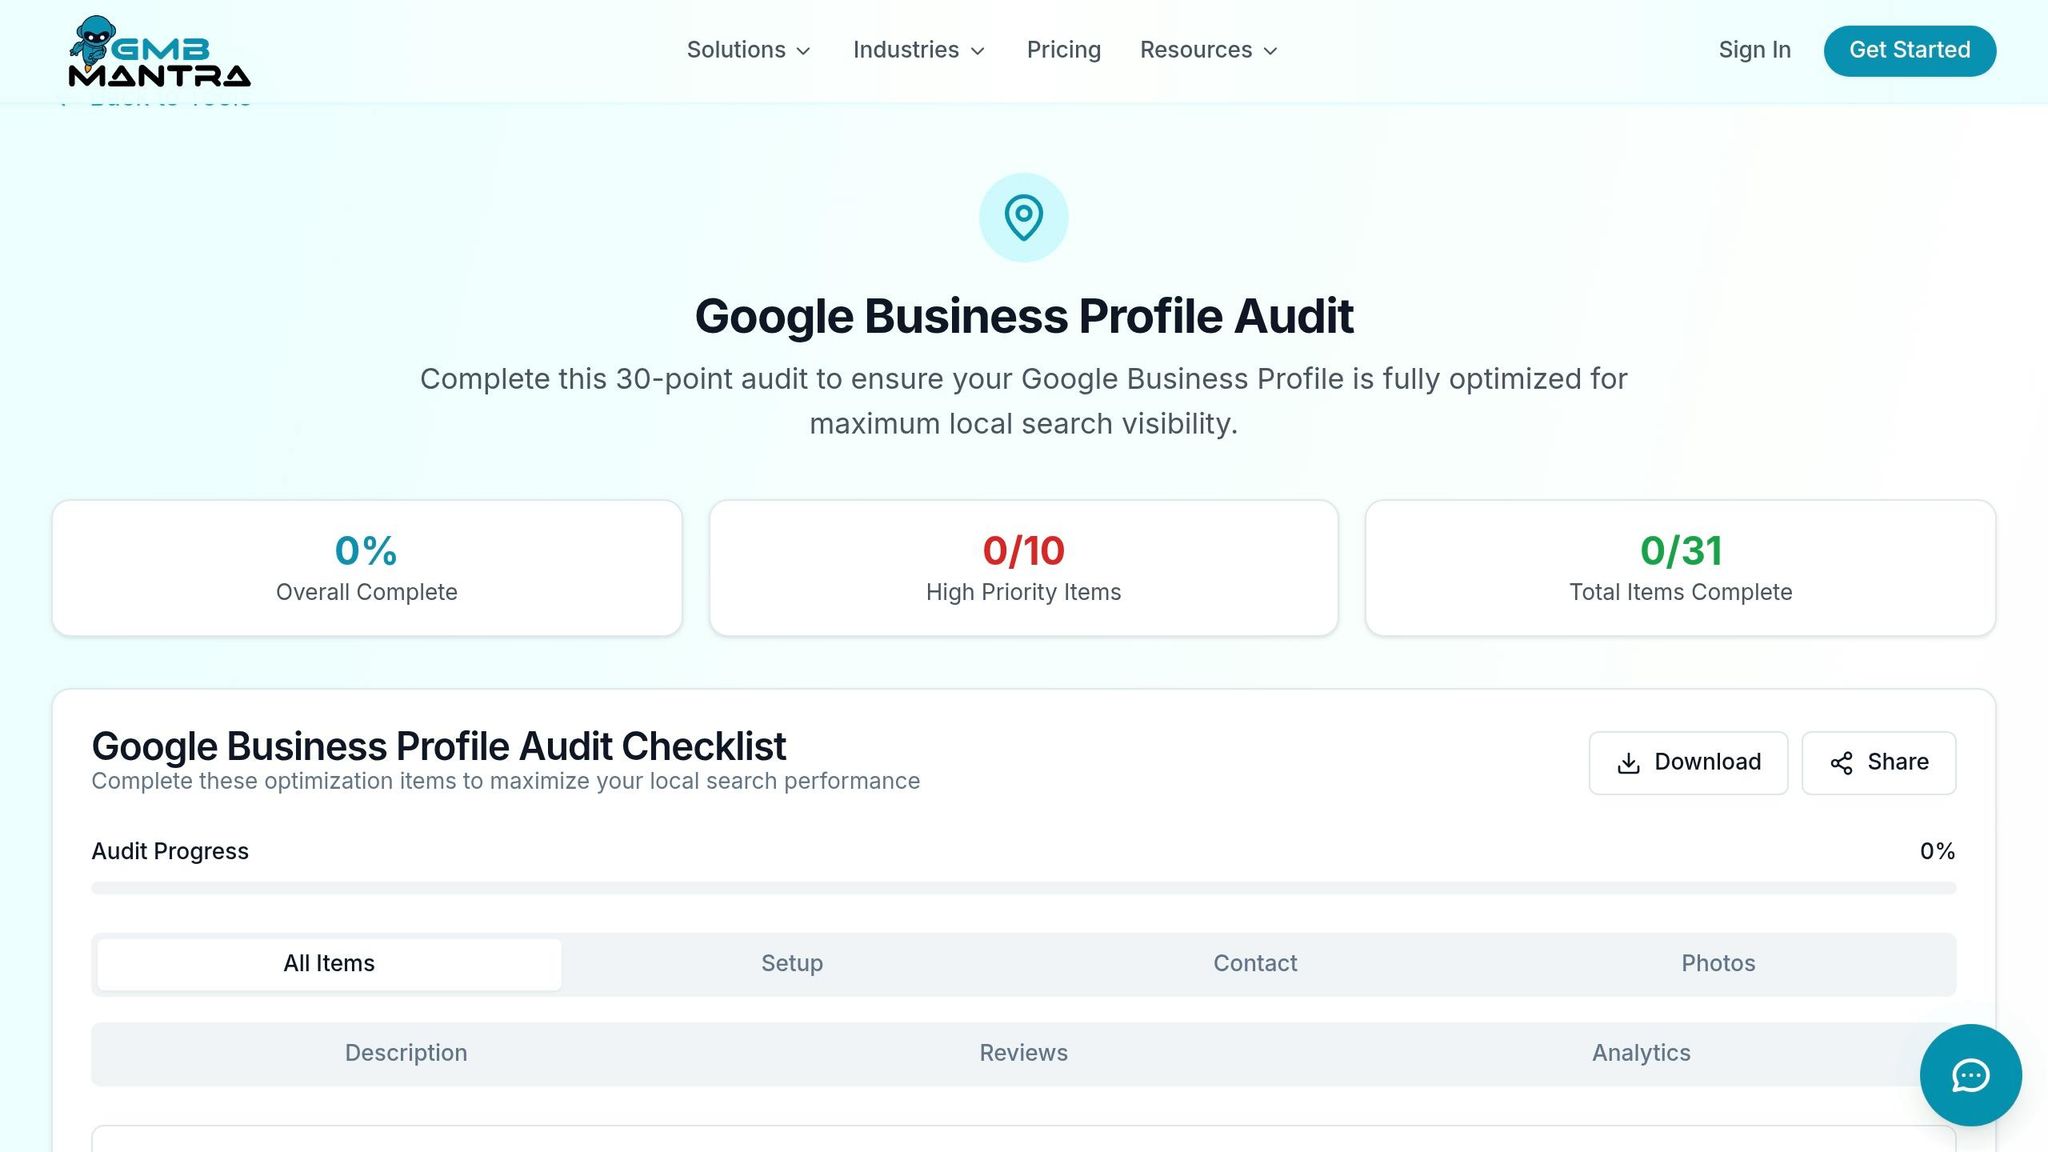Open the chat support bubble
This screenshot has height=1152, width=2048.
1970,1075
